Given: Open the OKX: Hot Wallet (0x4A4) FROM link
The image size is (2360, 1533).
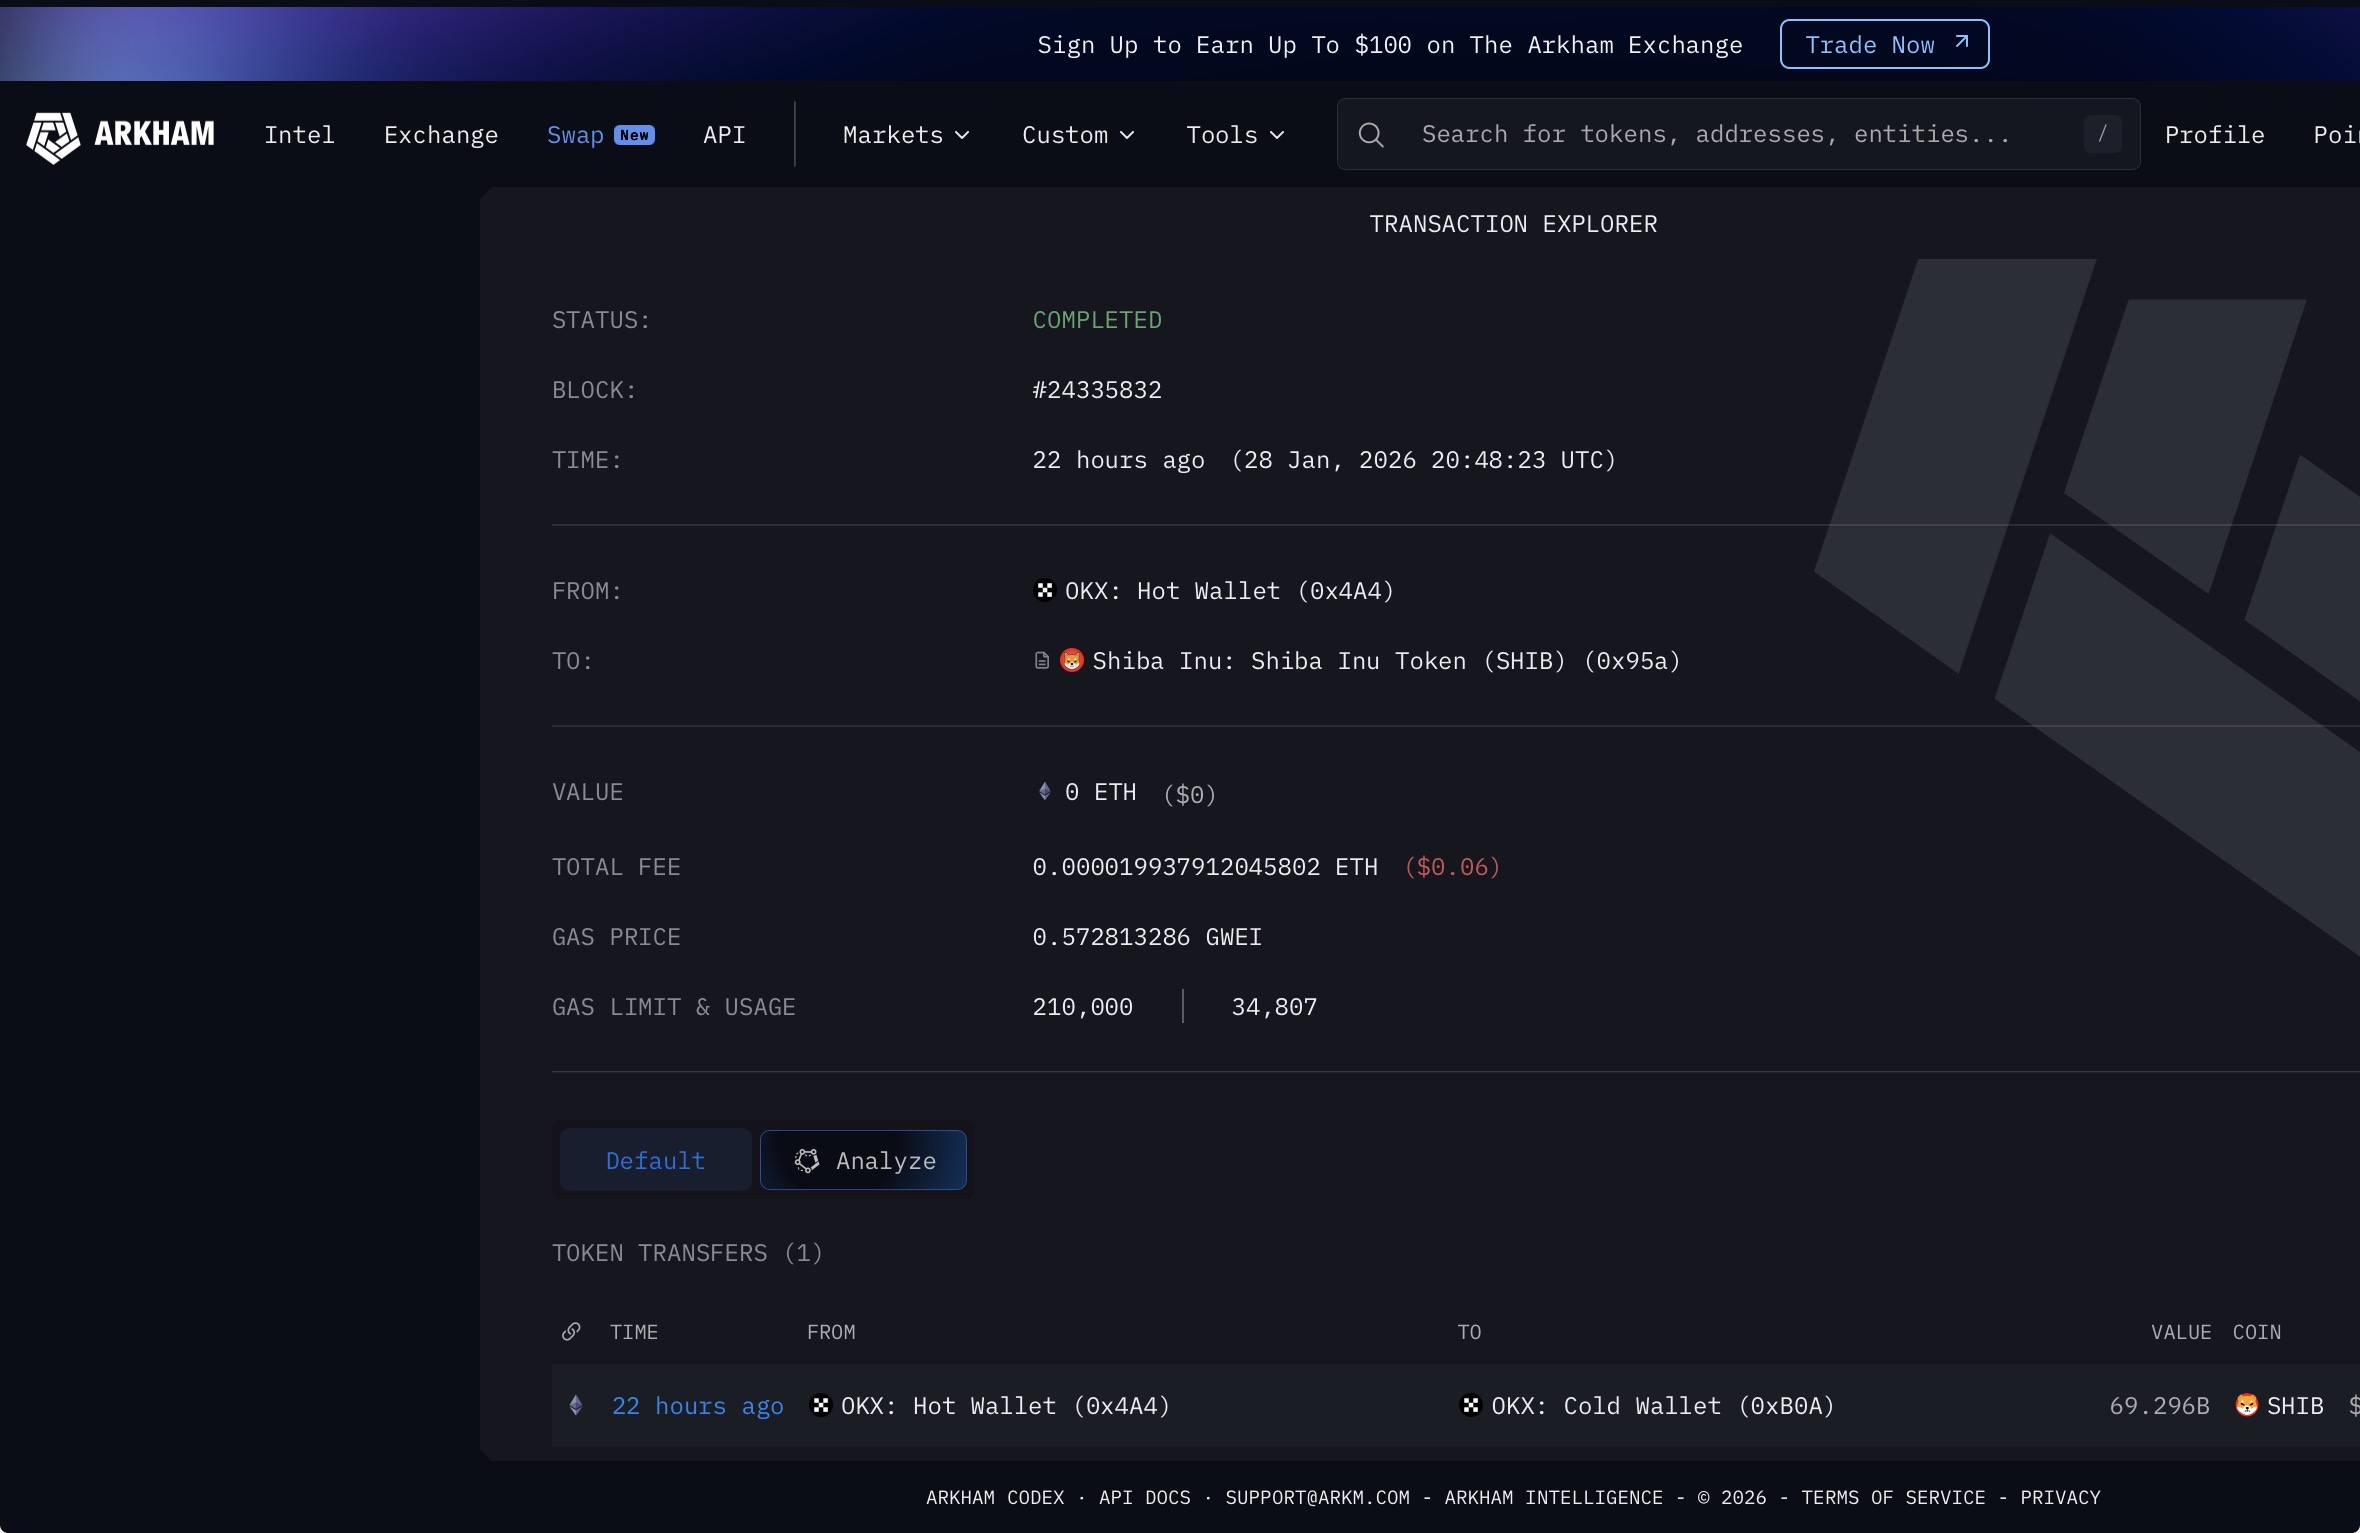Looking at the screenshot, I should pyautogui.click(x=1228, y=591).
